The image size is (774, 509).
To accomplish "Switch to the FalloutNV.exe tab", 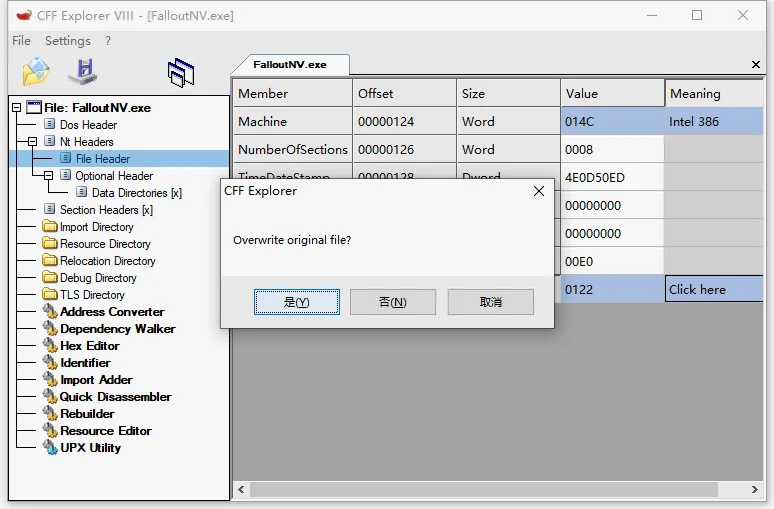I will pos(290,65).
